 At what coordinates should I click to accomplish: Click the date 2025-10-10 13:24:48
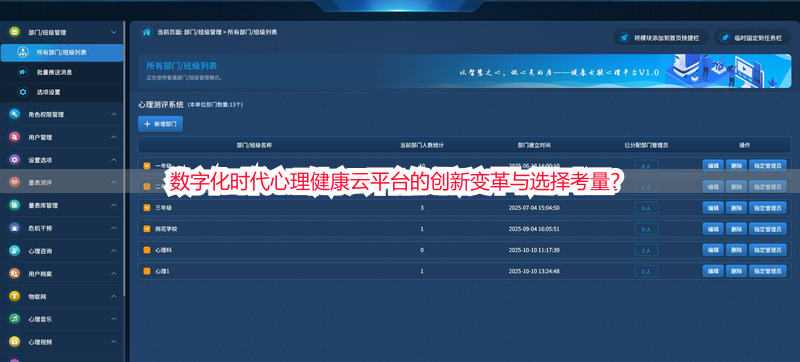534,271
